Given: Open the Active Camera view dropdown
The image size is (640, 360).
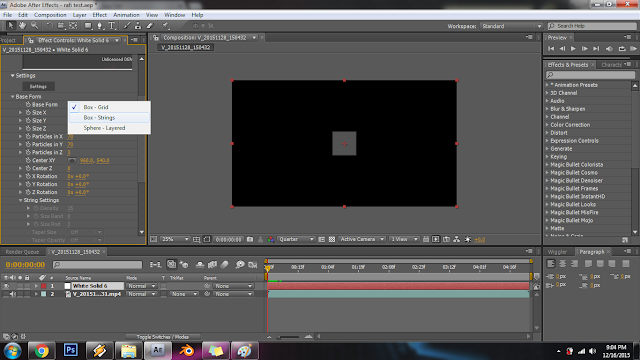Looking at the screenshot, I should click(362, 239).
